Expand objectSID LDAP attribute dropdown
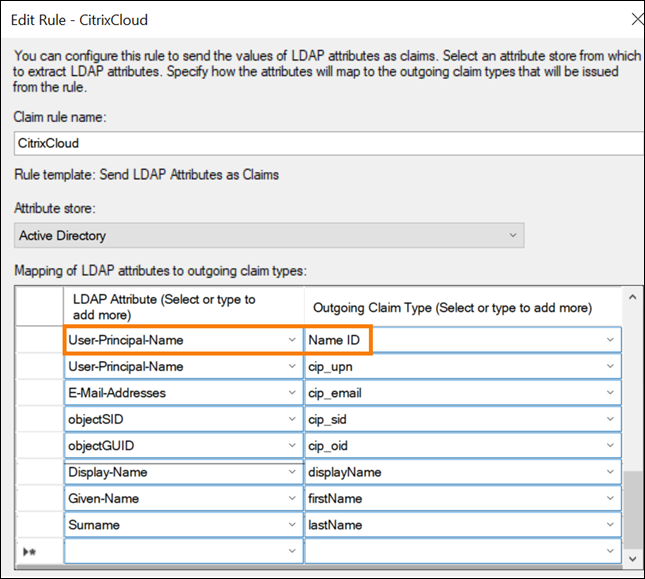The width and height of the screenshot is (645, 579). pos(292,419)
